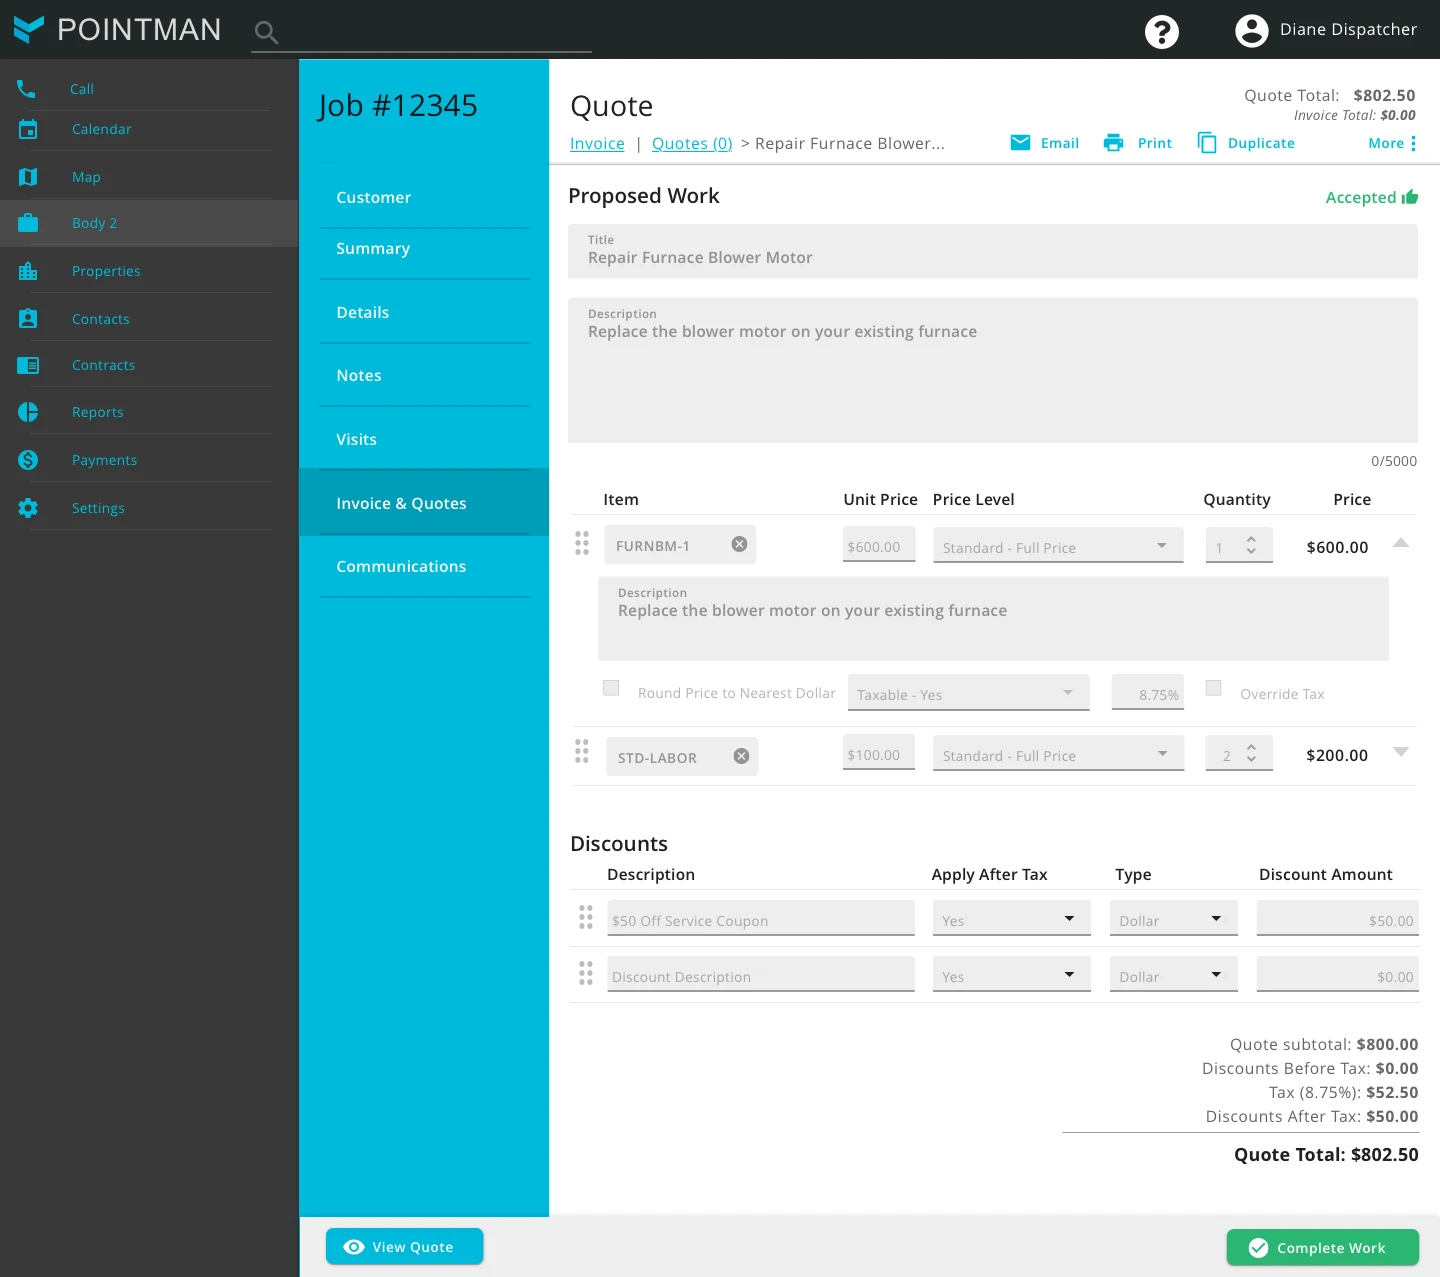Clear the STD-LABOR item with X icon
The height and width of the screenshot is (1277, 1440).
click(x=741, y=756)
